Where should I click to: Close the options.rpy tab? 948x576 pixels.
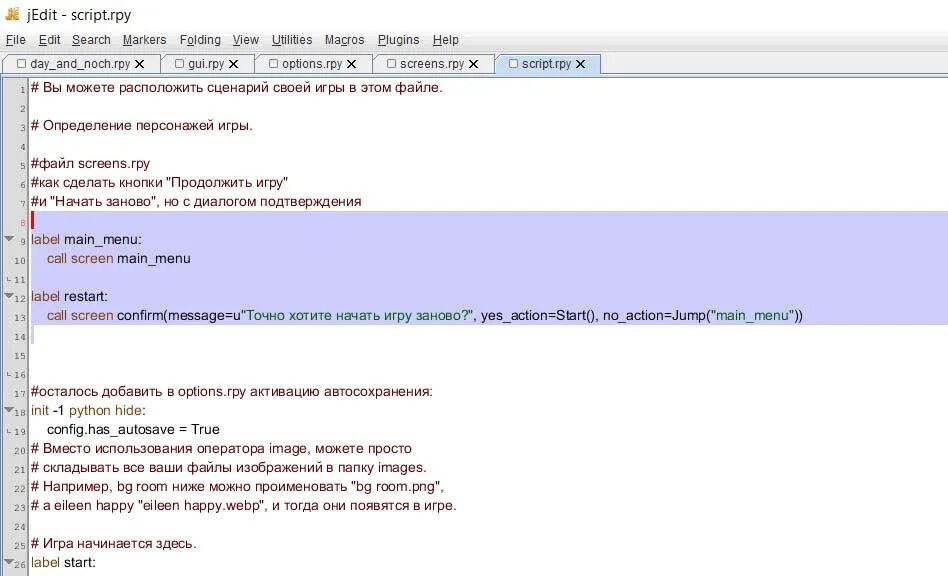point(351,64)
